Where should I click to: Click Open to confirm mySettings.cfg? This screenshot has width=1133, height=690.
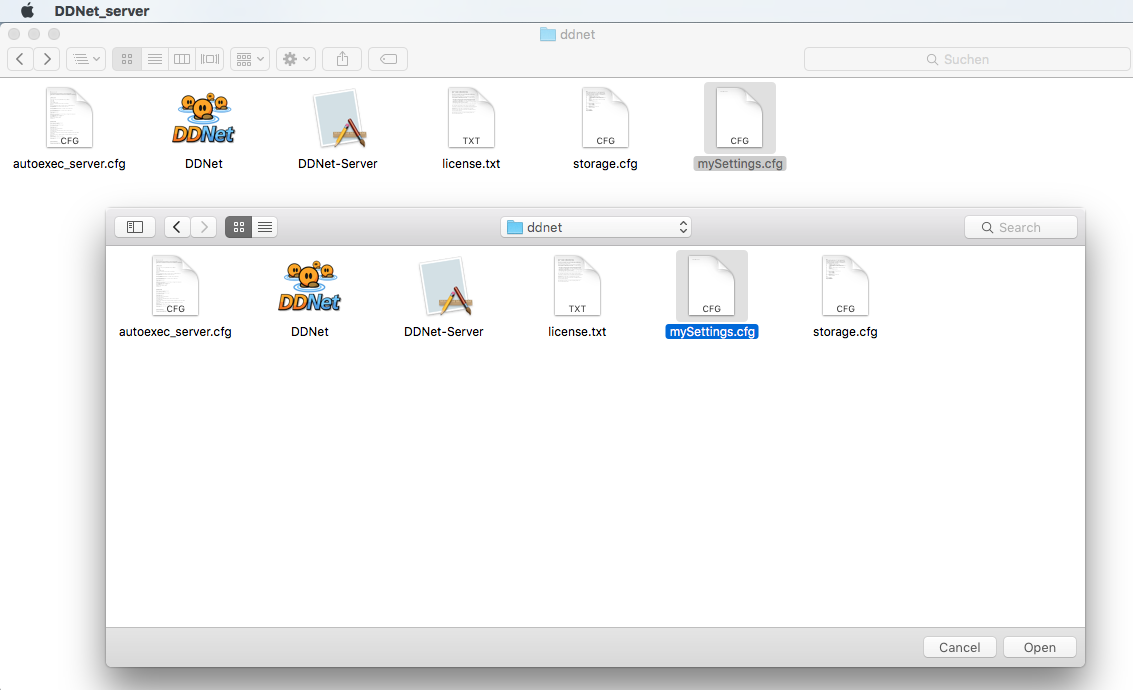pos(1039,647)
